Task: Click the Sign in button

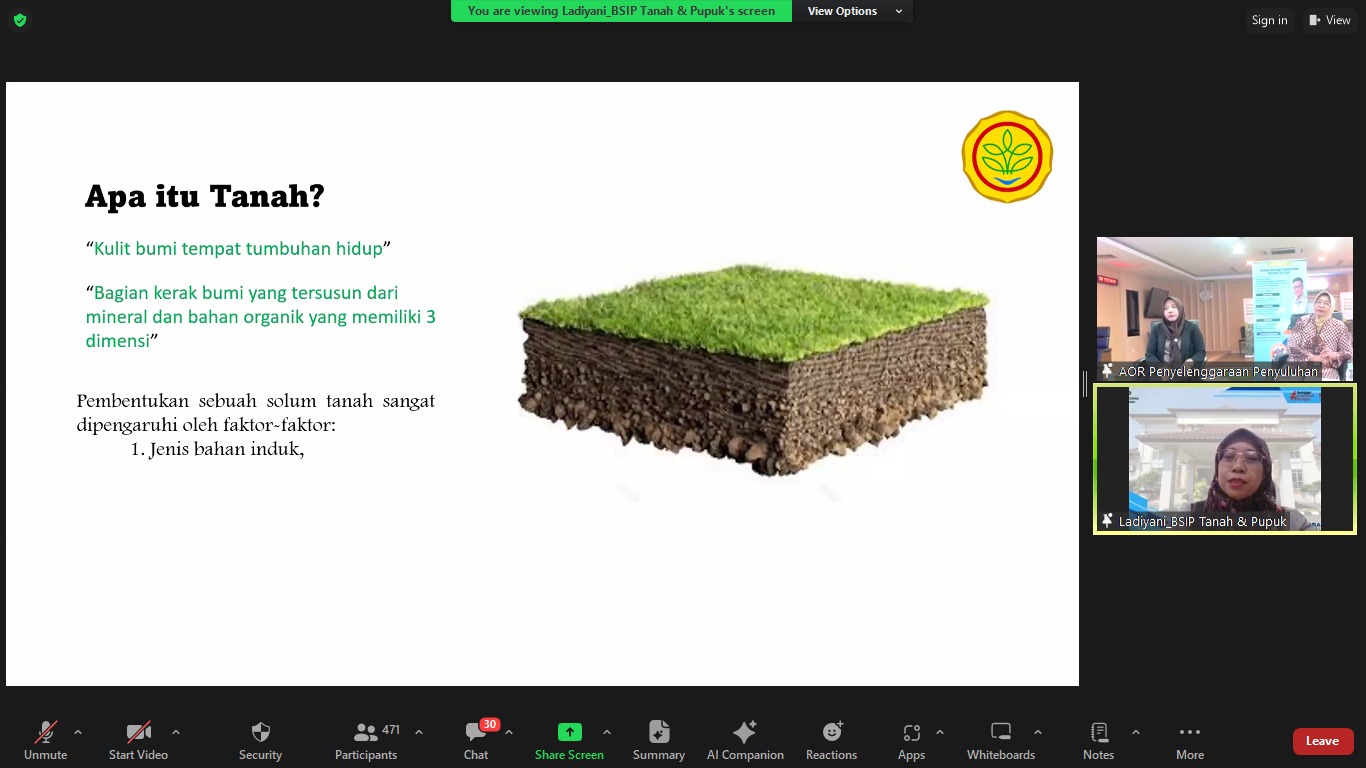Action: pyautogui.click(x=1269, y=20)
